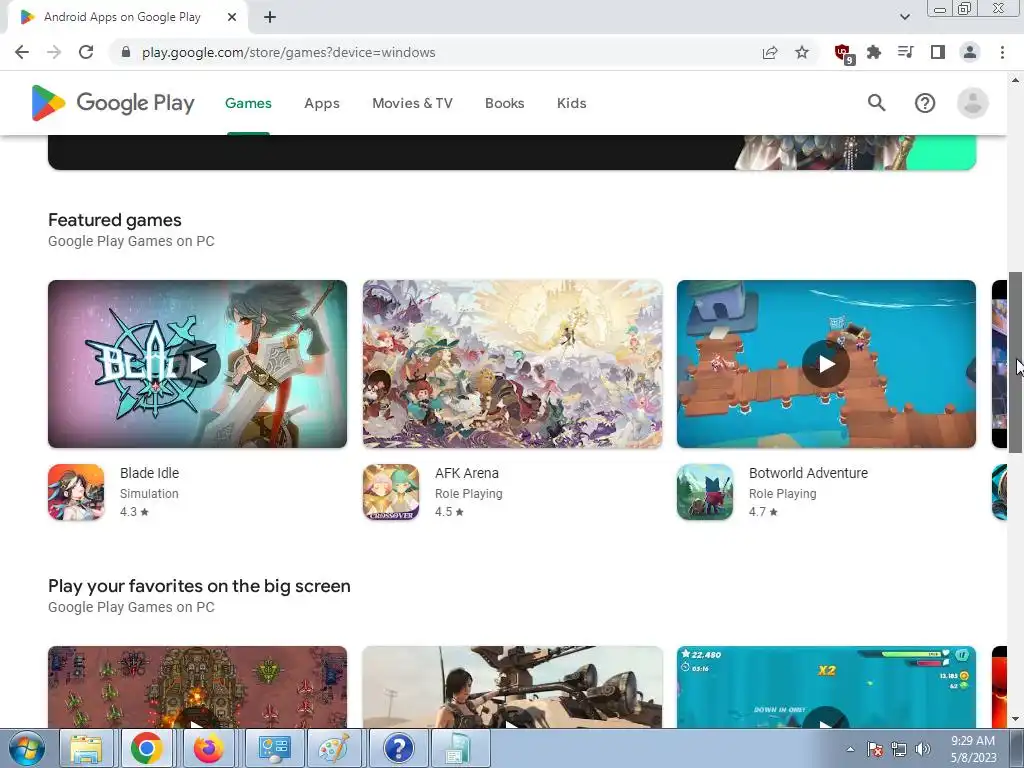Open the tab search dropdown chevron
Screen dimensions: 1024x768
point(904,17)
